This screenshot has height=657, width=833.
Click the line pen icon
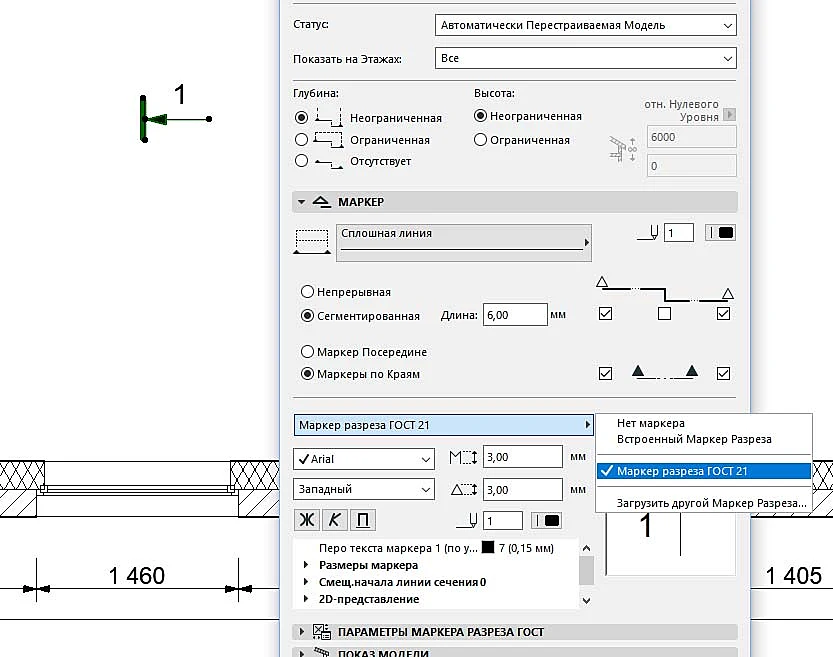(x=649, y=233)
